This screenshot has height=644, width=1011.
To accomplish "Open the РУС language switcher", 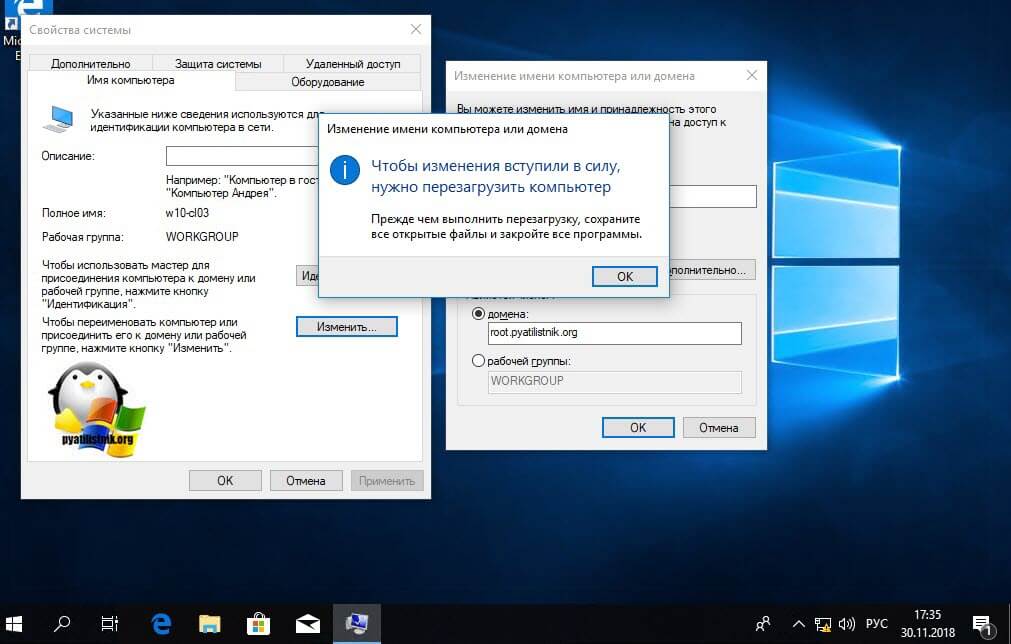I will coord(876,623).
